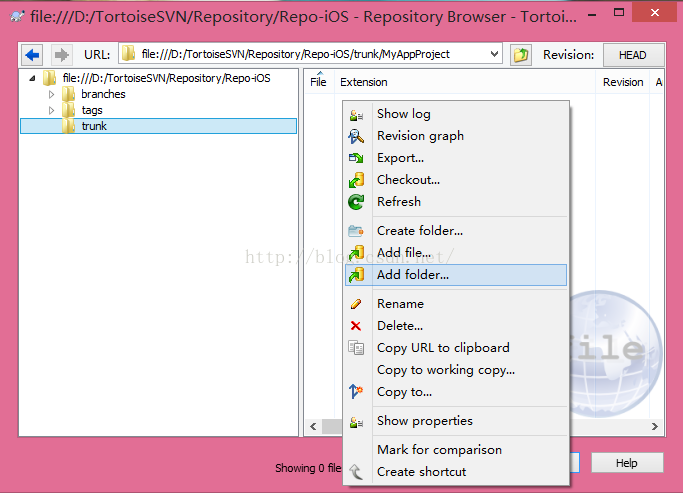Minimize the Repository Browser window
Image resolution: width=683 pixels, height=493 pixels.
coord(592,15)
